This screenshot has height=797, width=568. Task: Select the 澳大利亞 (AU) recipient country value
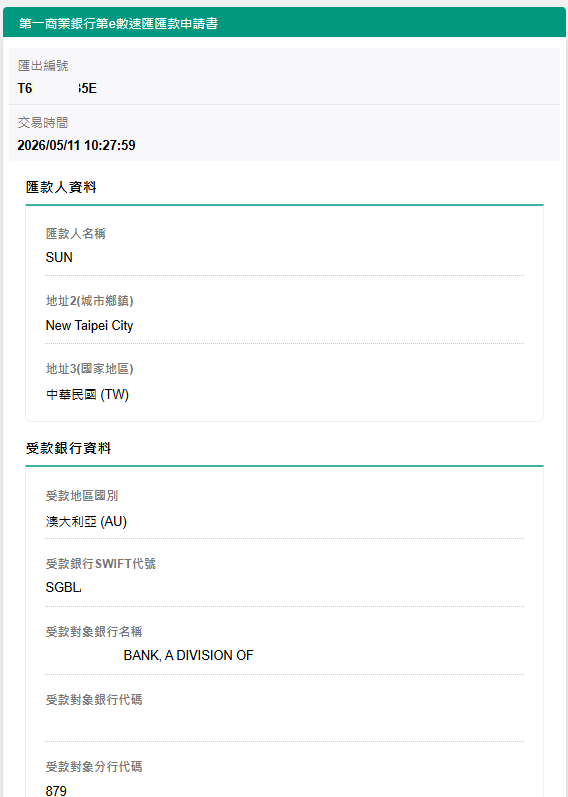(86, 522)
